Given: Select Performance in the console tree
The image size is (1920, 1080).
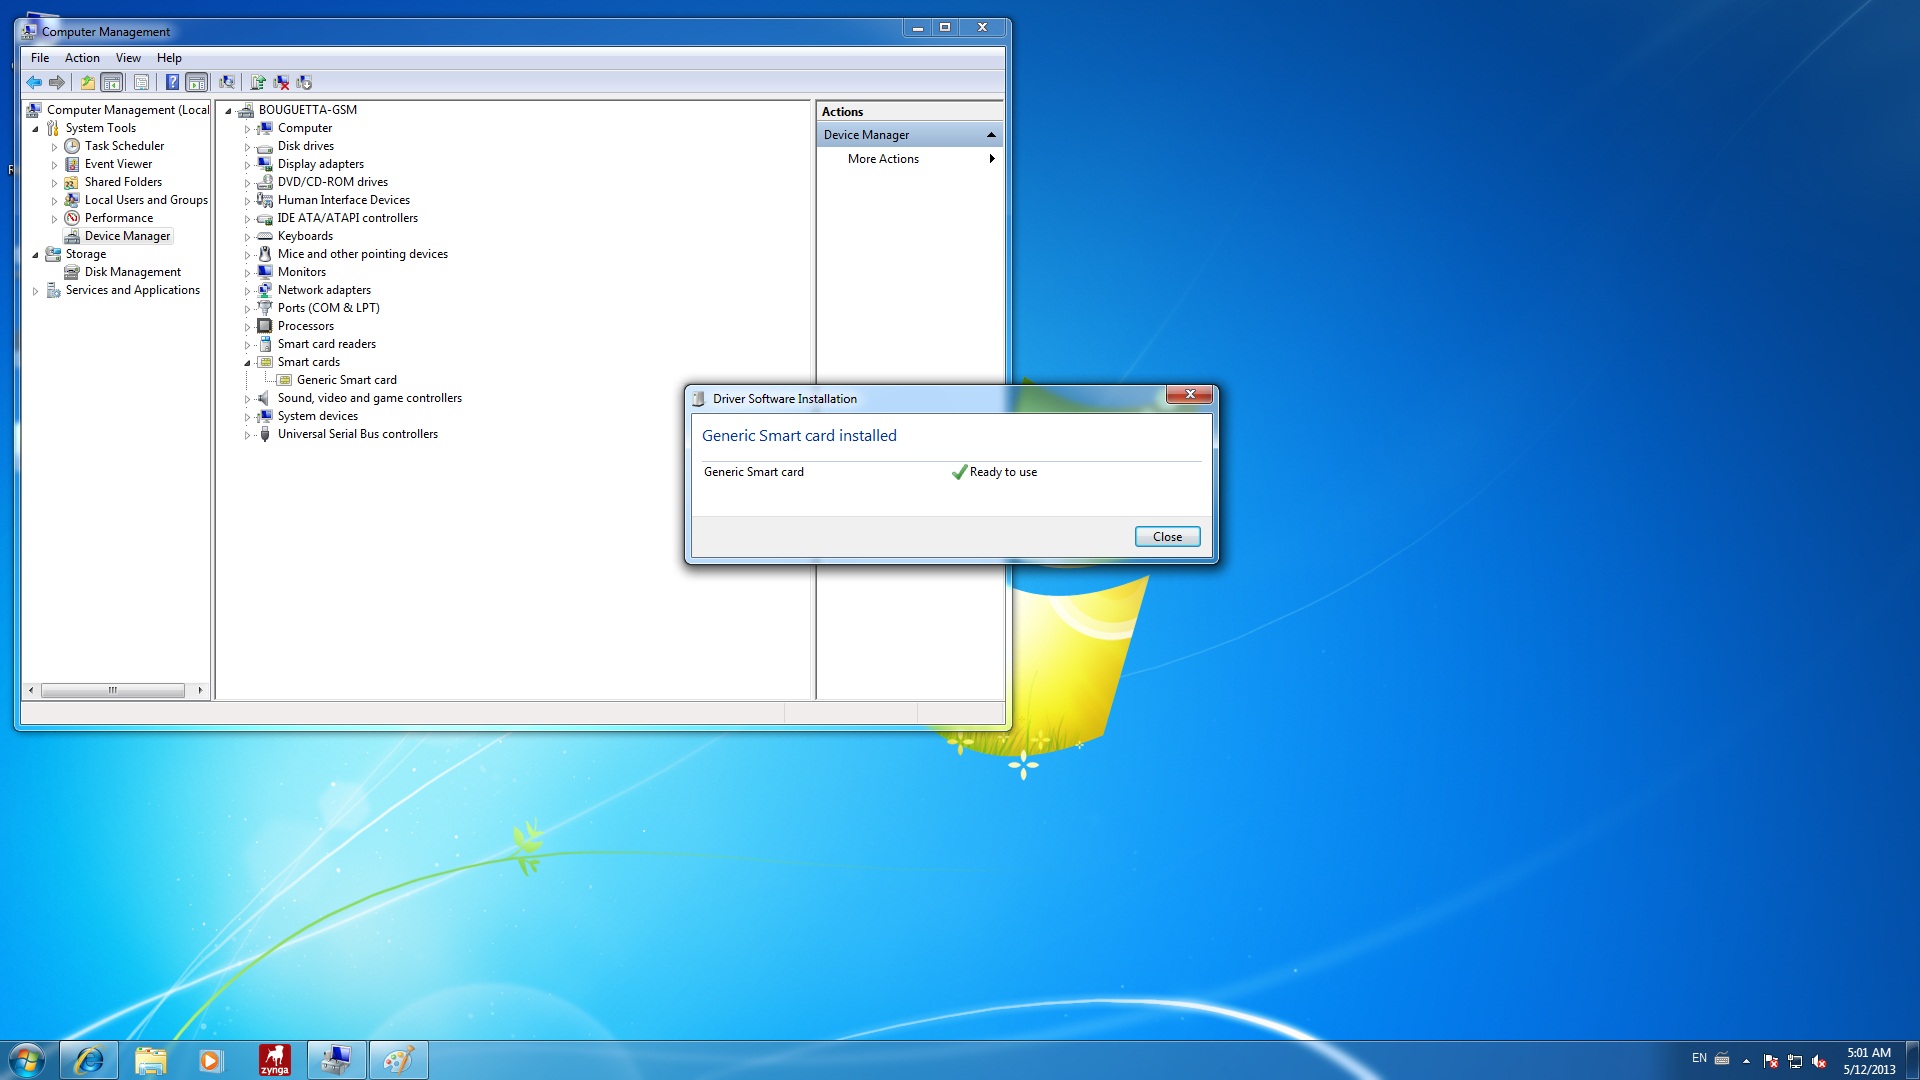Looking at the screenshot, I should 119,218.
